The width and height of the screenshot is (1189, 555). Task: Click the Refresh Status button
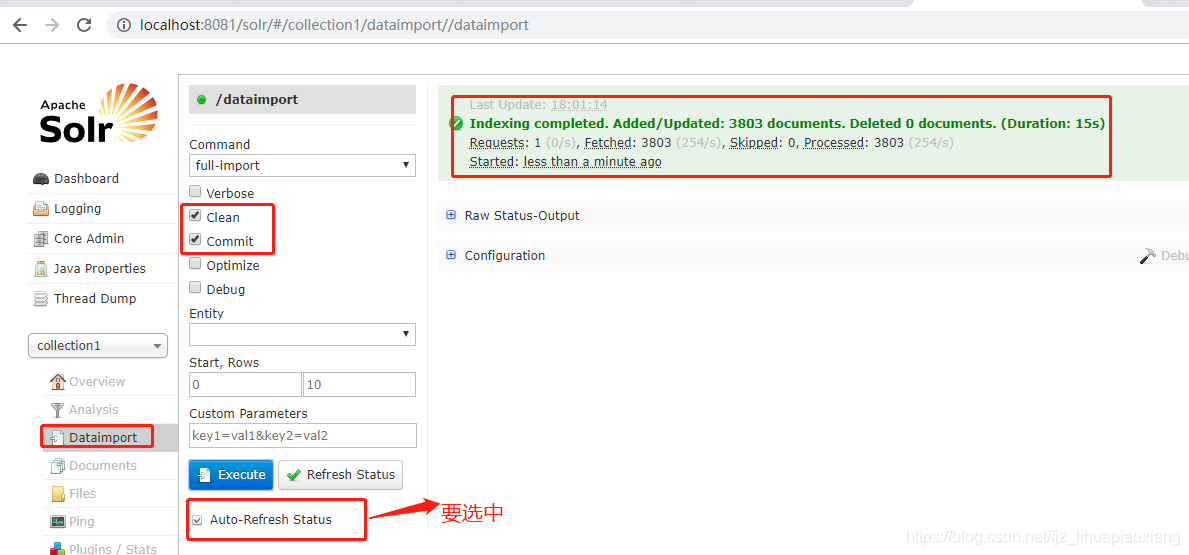tap(340, 475)
